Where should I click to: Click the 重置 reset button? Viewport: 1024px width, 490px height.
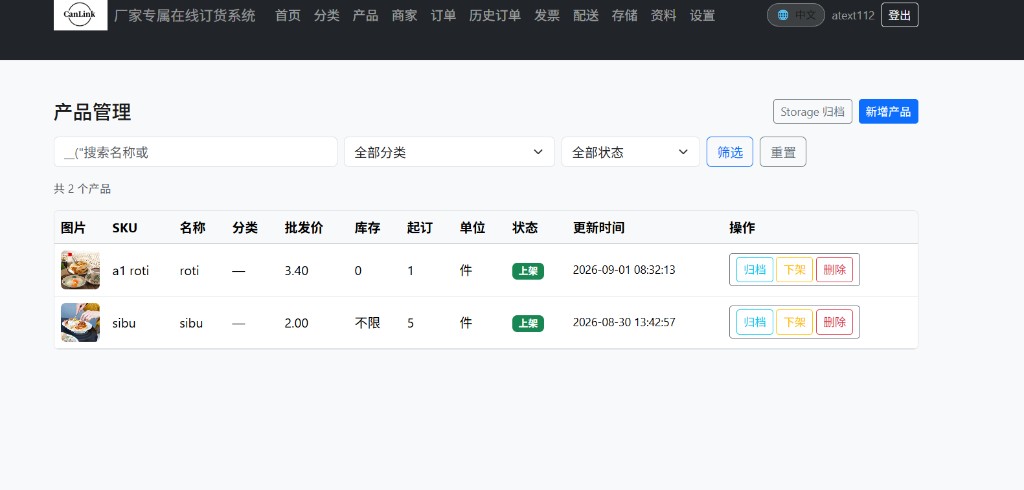click(783, 152)
